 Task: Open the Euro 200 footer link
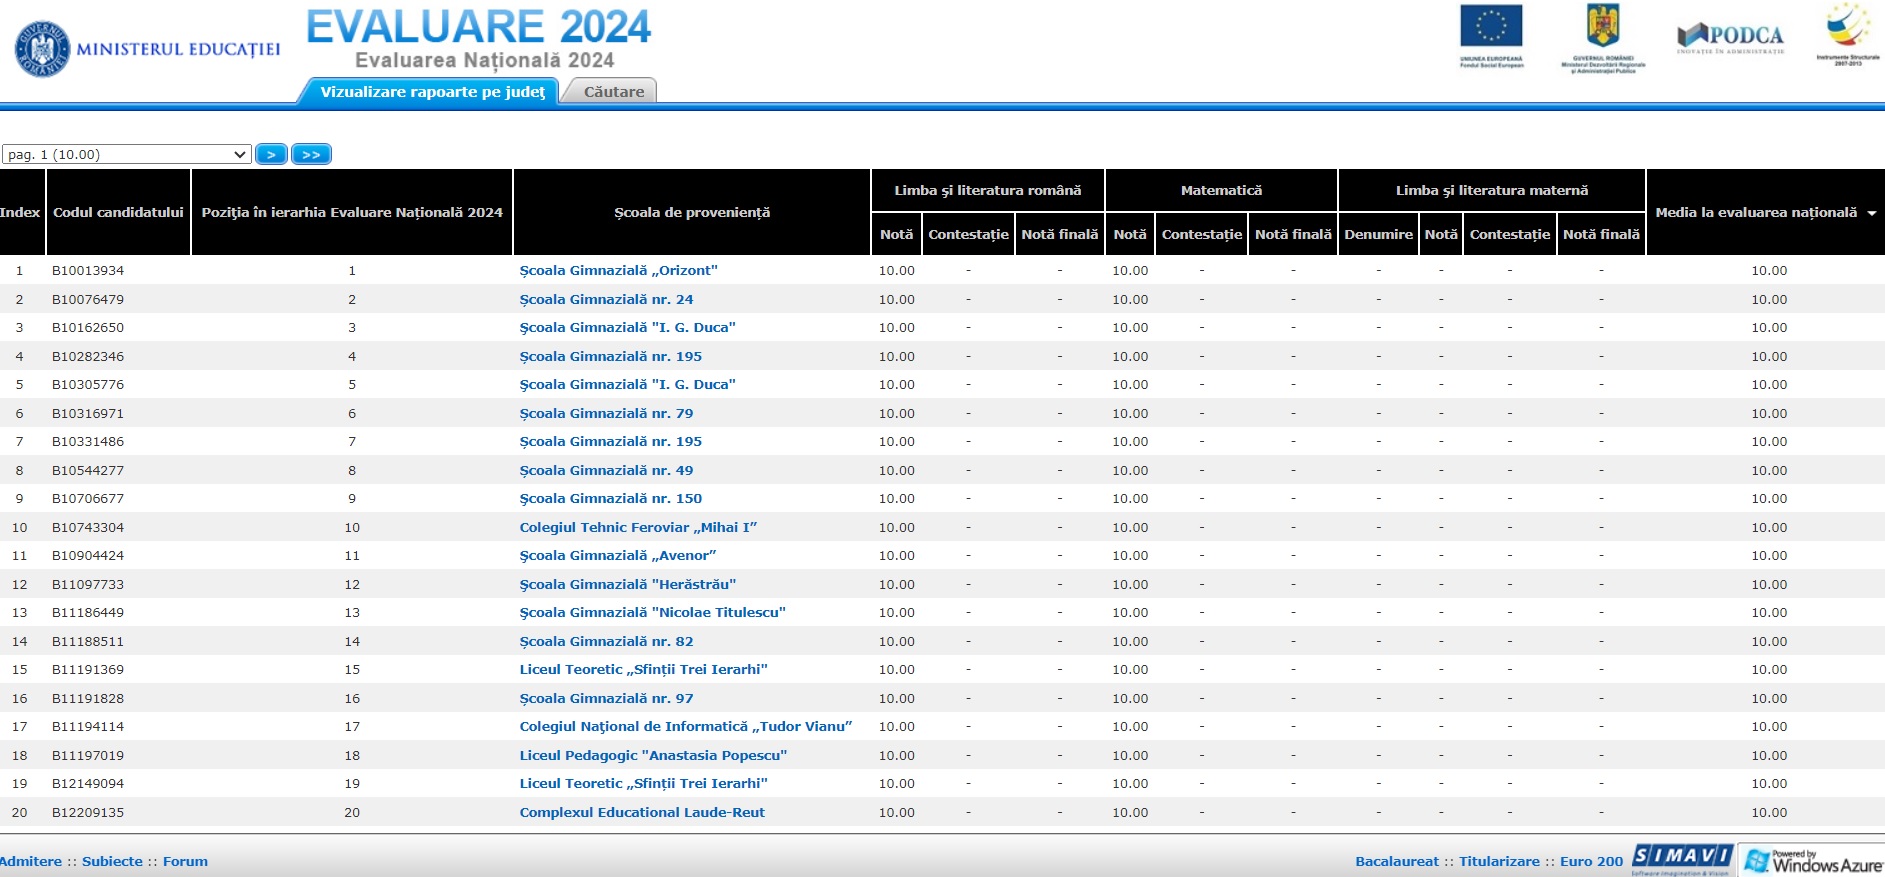(1591, 861)
